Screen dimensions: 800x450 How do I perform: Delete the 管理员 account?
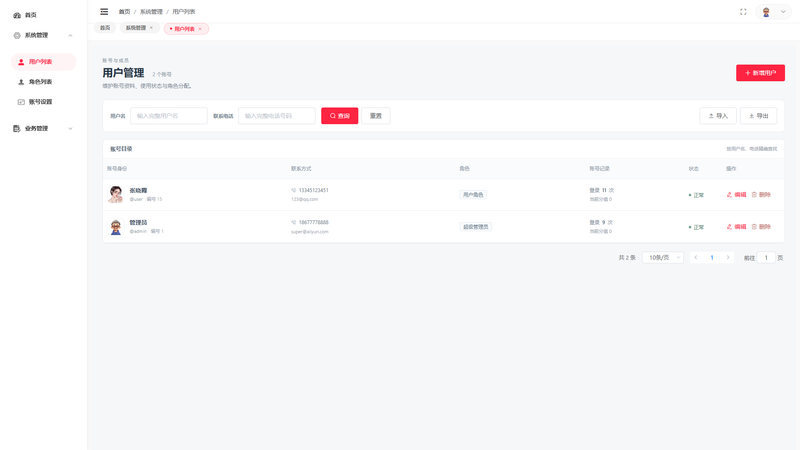tap(761, 227)
